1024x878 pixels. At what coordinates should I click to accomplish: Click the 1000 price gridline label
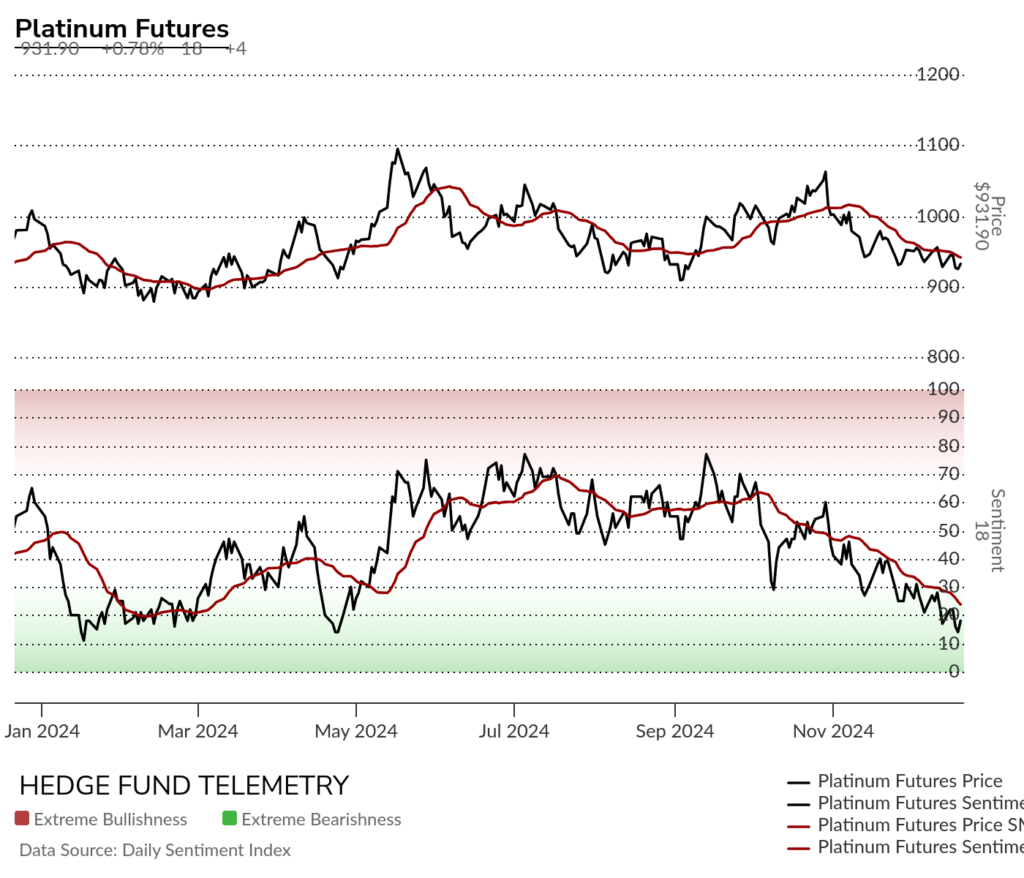click(938, 216)
